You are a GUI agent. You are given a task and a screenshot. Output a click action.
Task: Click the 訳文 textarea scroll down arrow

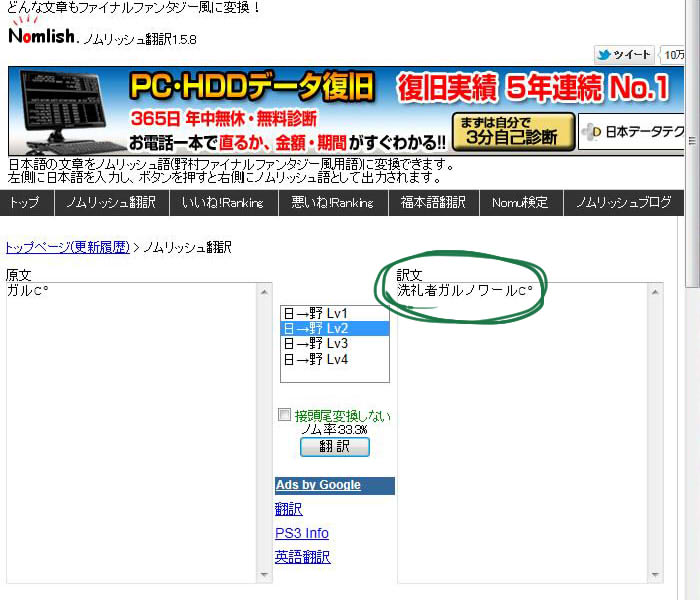coord(655,575)
